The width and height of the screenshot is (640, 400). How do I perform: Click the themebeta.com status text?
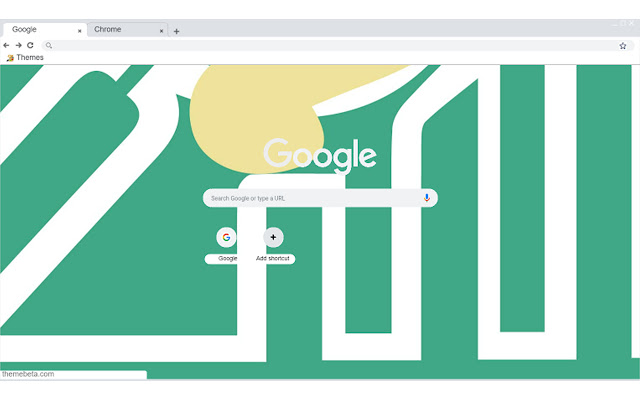tap(28, 374)
